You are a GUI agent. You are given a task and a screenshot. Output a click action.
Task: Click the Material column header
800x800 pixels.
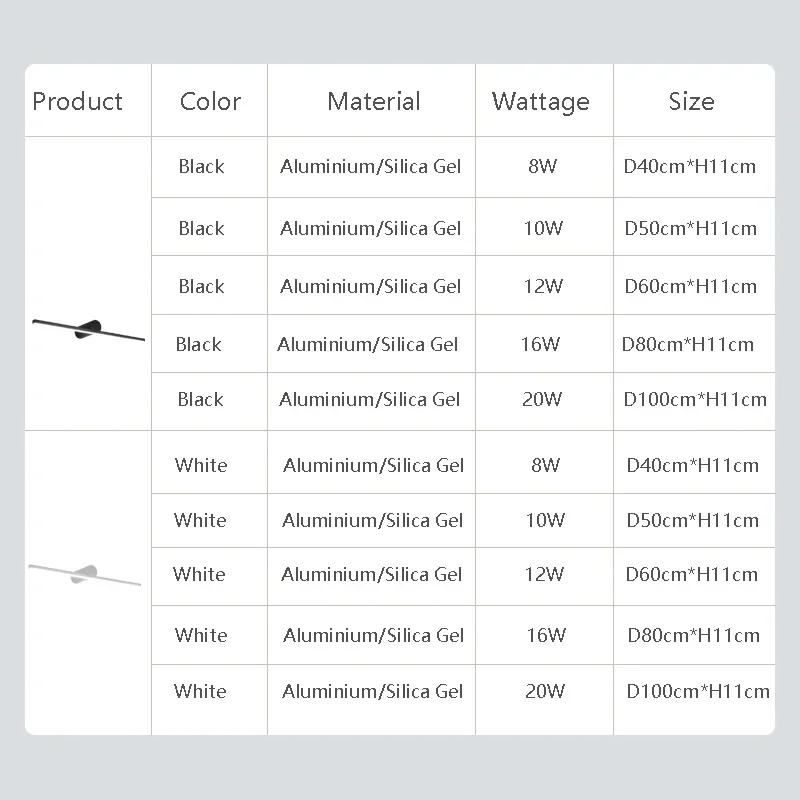pyautogui.click(x=373, y=101)
